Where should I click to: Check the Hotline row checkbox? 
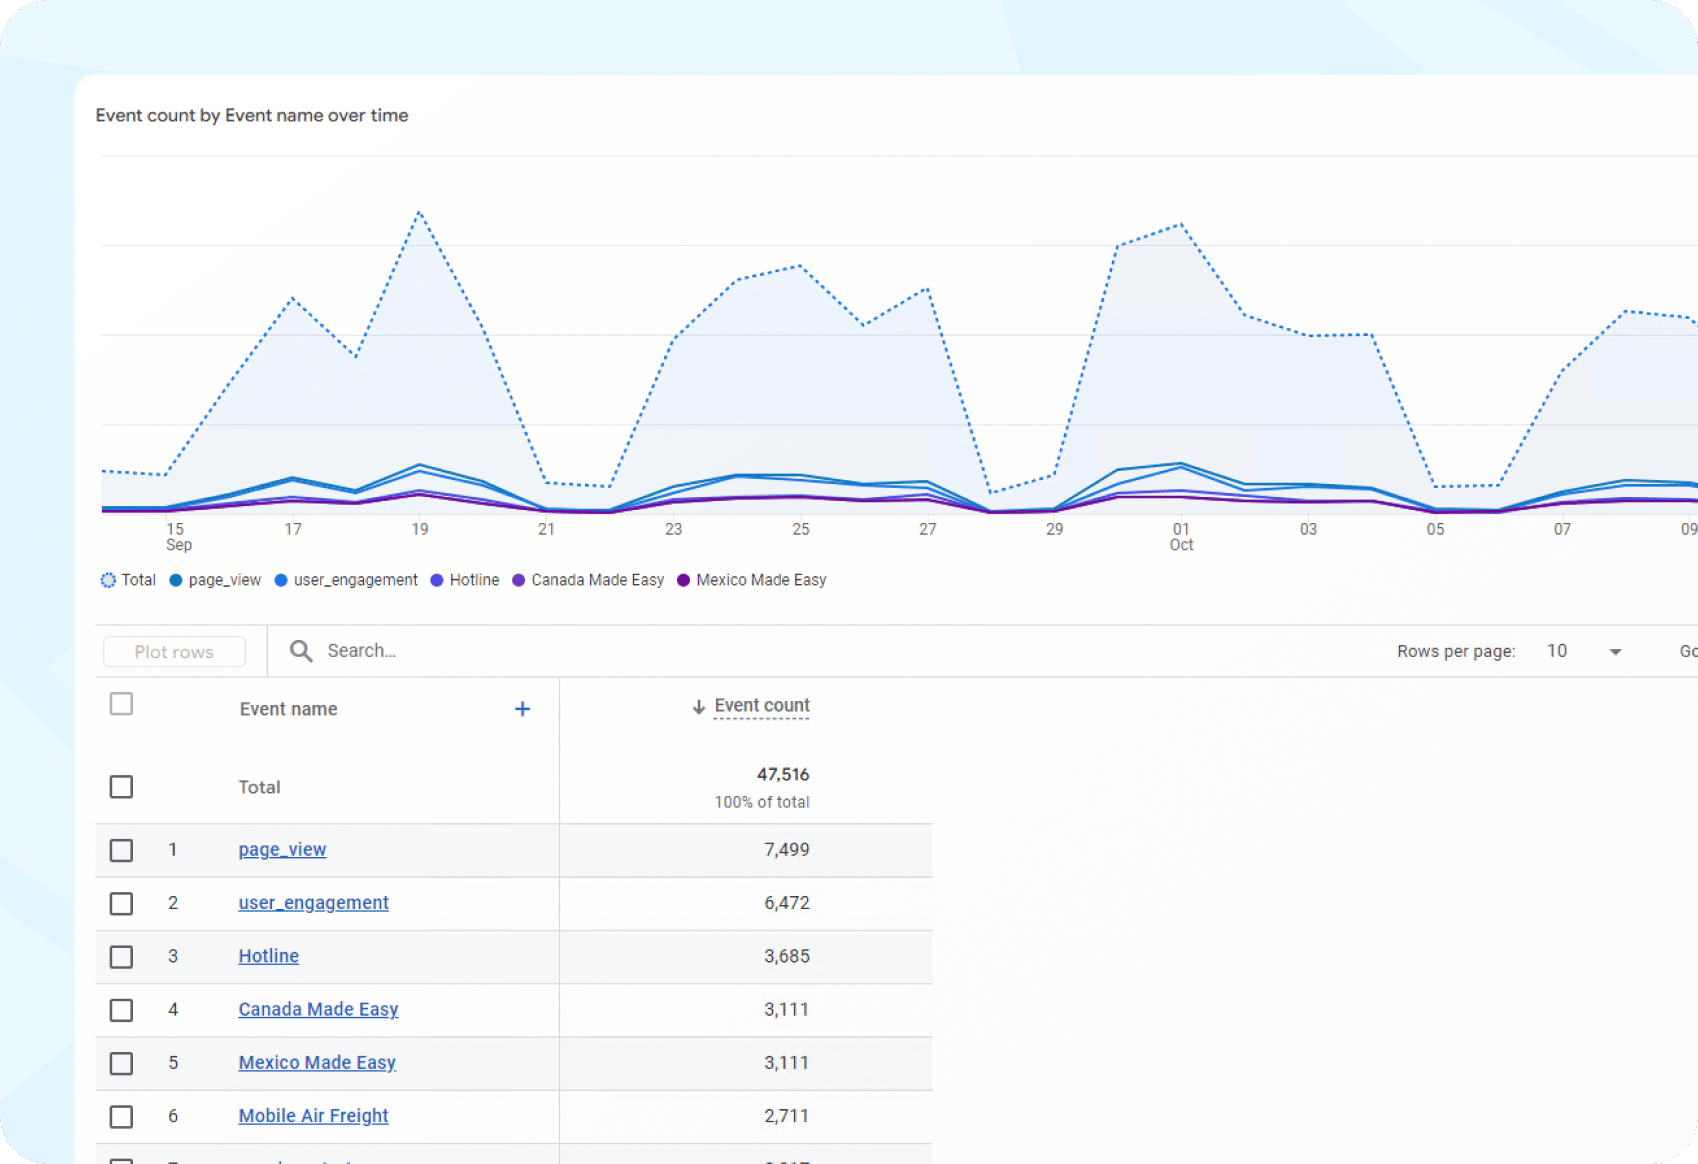121,957
